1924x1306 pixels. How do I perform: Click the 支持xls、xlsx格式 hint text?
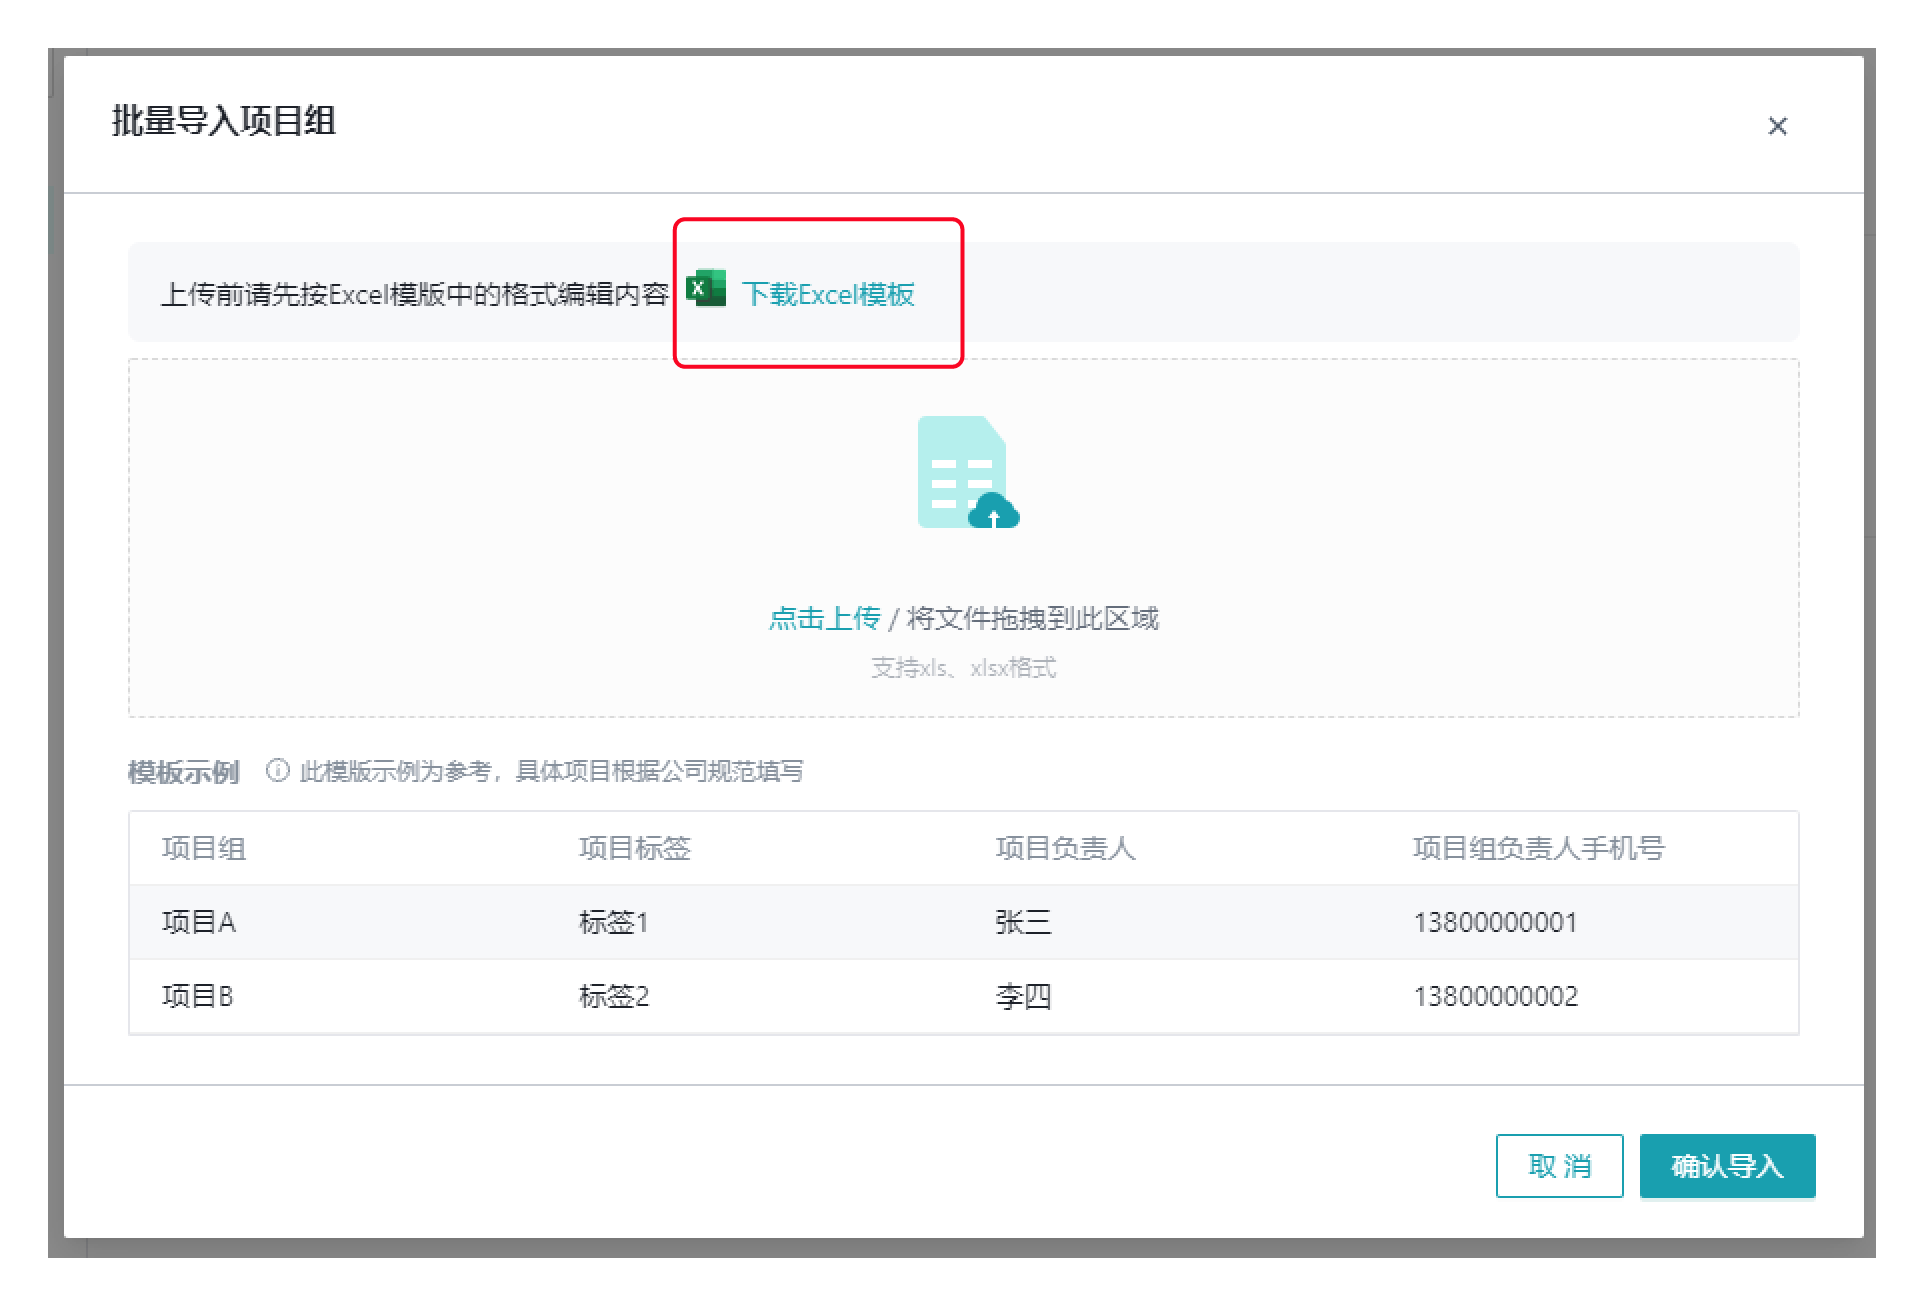click(x=963, y=668)
